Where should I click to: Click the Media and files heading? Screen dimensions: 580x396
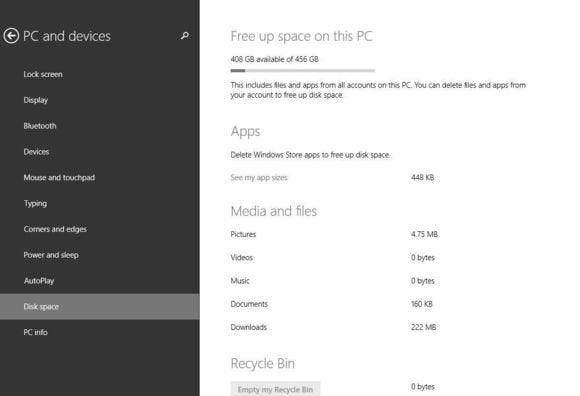click(x=274, y=211)
